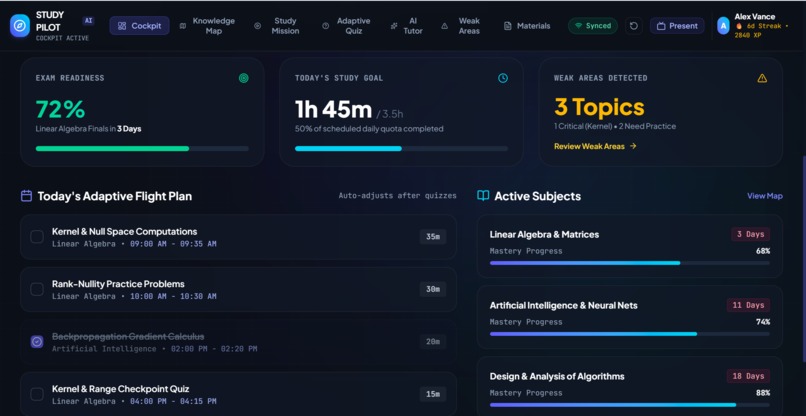Click the Artificial Intelligence mastery progress bar

pyautogui.click(x=630, y=334)
